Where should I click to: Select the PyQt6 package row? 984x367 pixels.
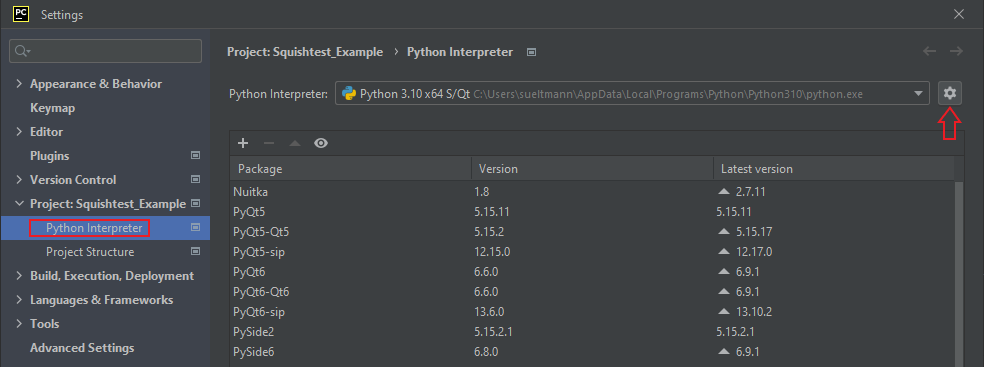pyautogui.click(x=592, y=272)
